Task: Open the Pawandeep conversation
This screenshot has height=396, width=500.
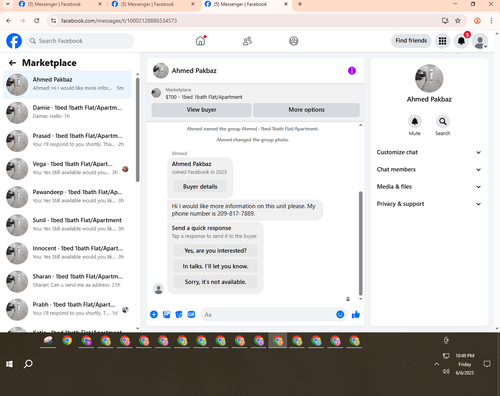Action: tap(68, 197)
